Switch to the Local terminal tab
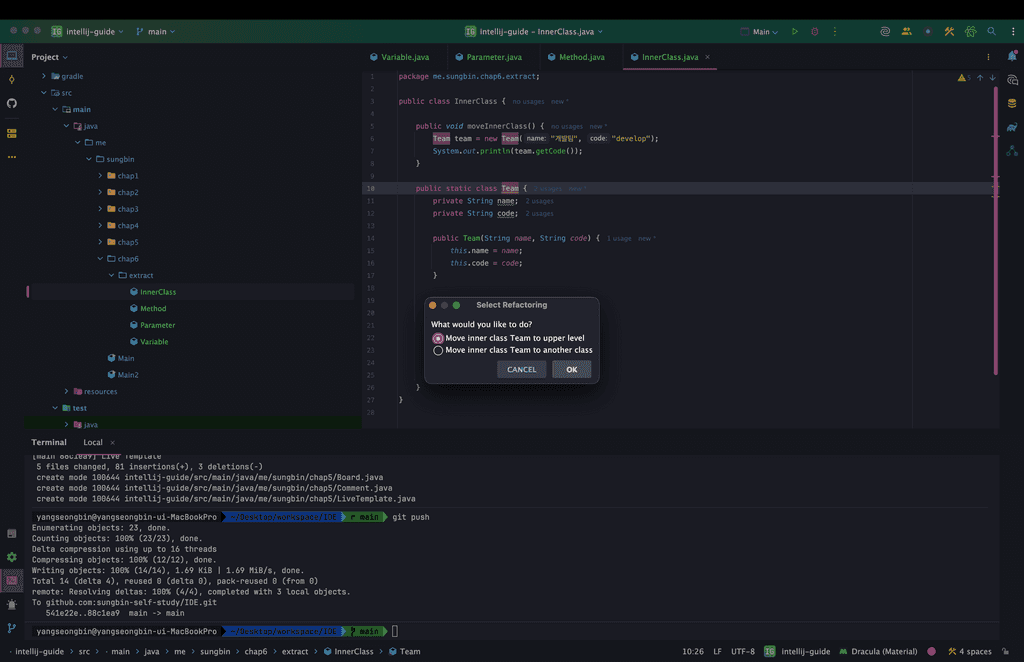 coord(93,442)
